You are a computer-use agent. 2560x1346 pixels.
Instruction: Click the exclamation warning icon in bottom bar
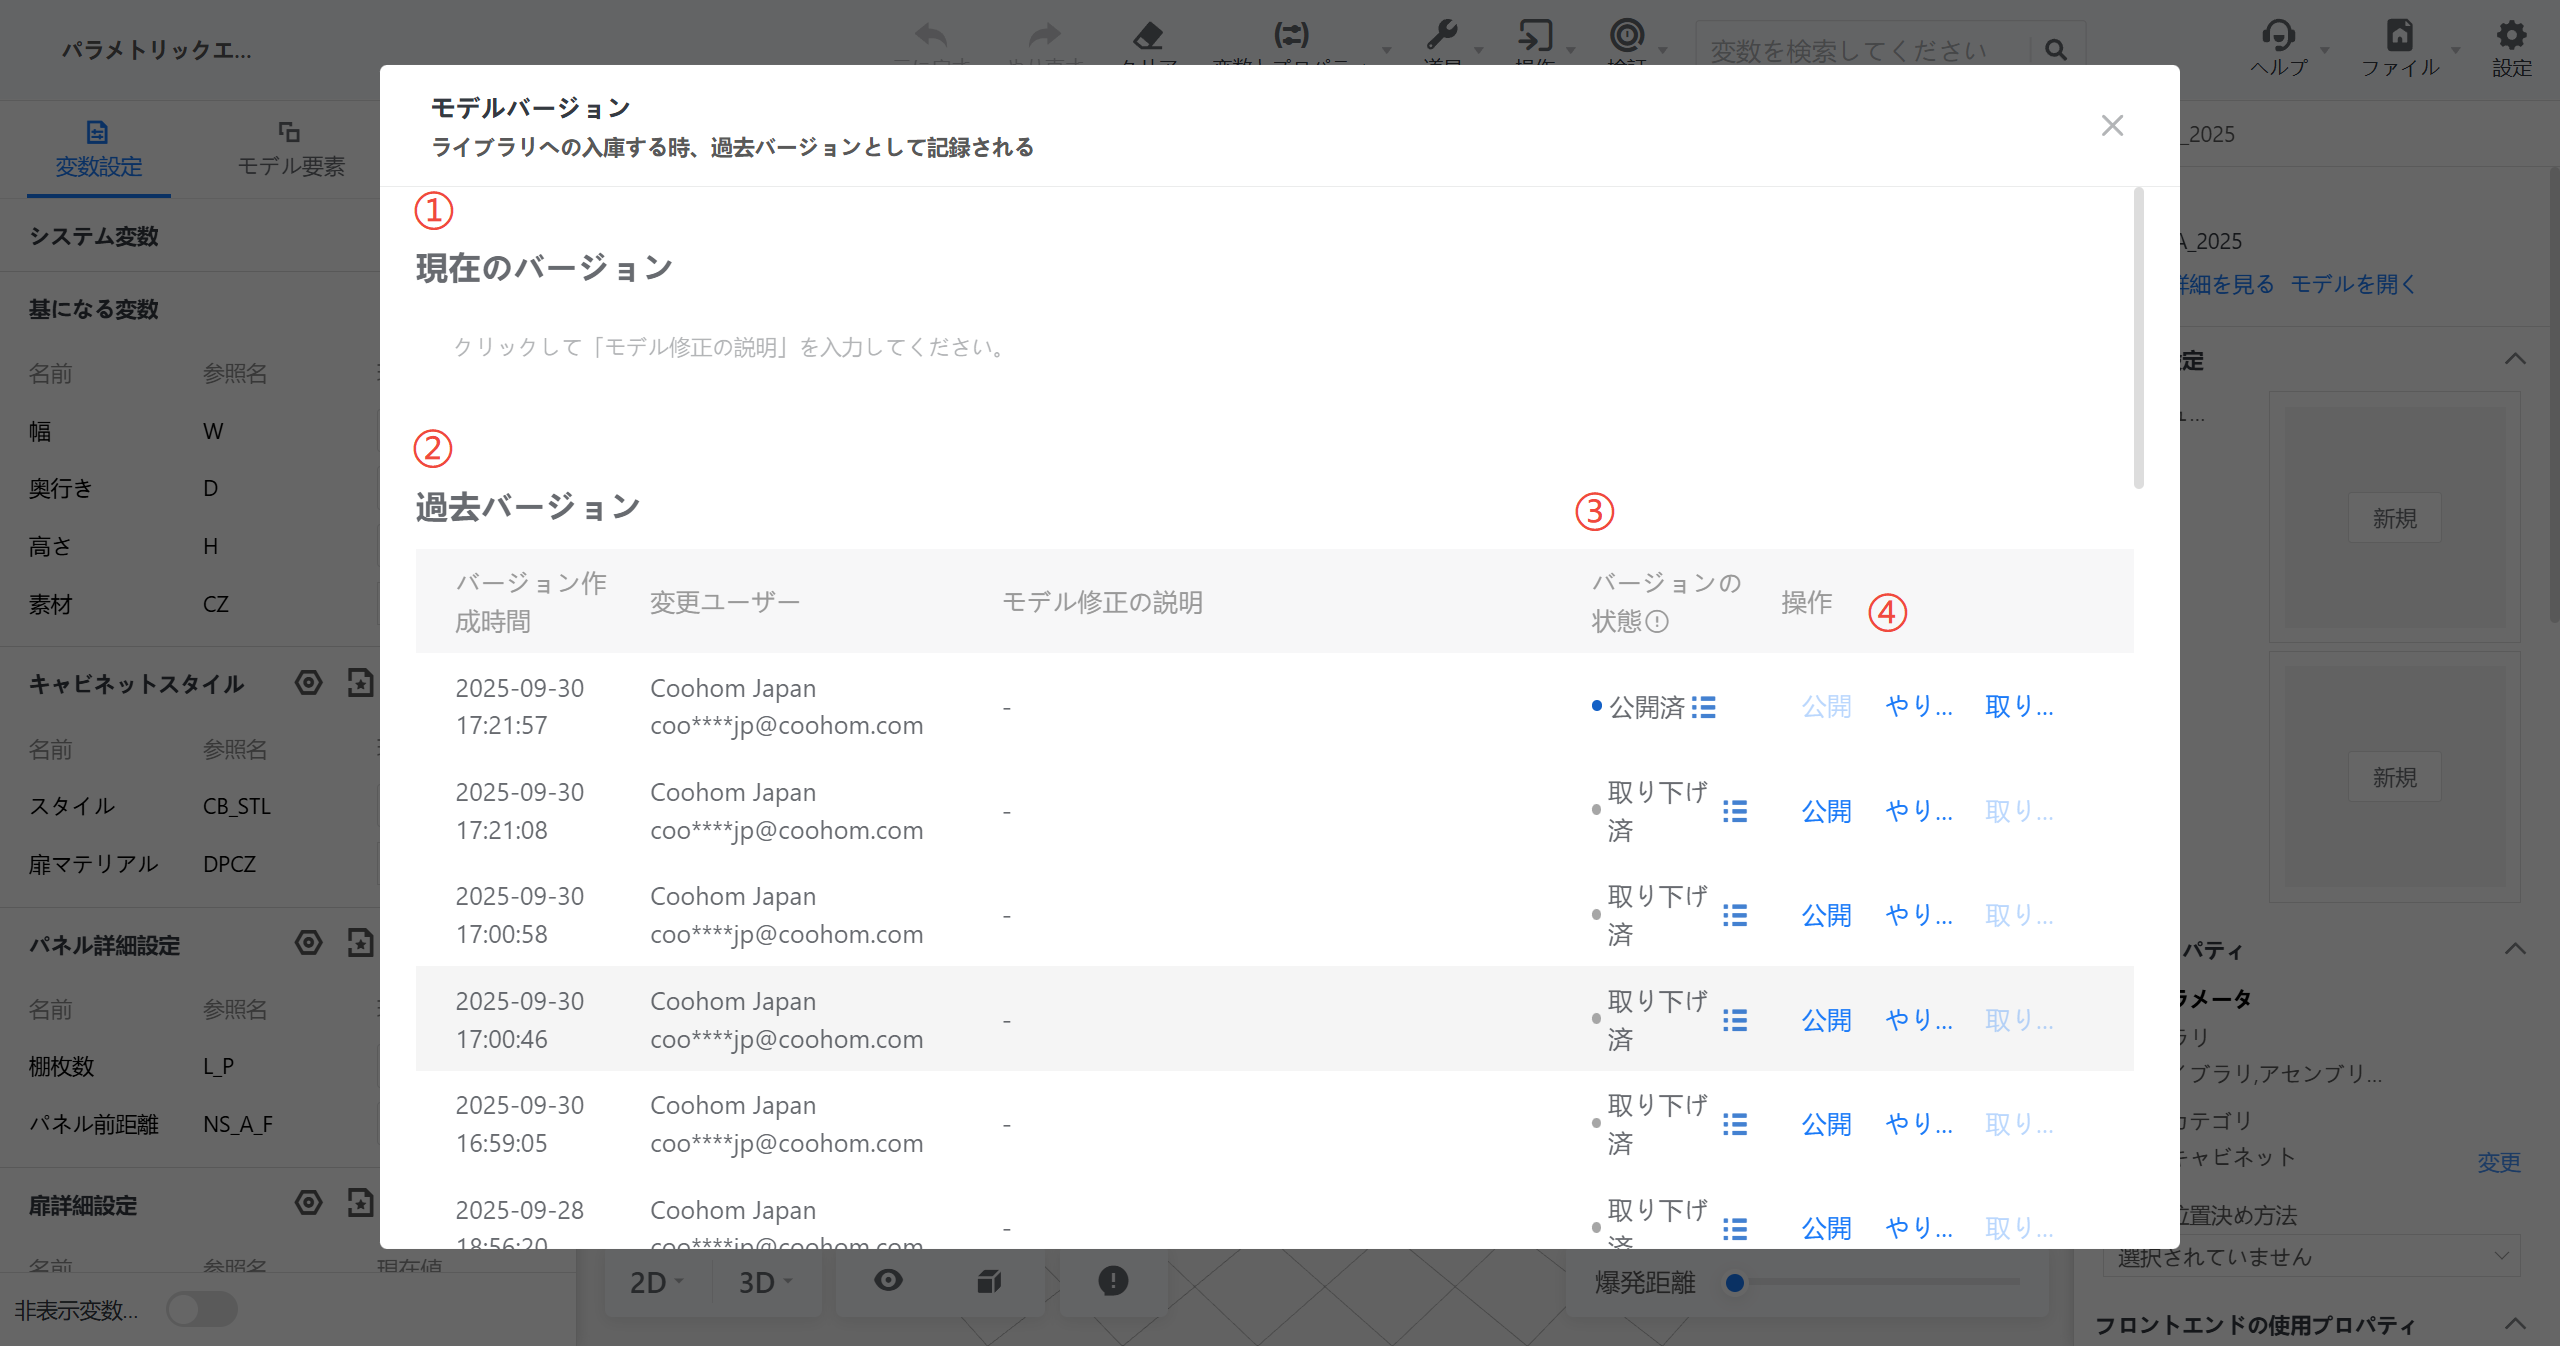[x=1113, y=1281]
